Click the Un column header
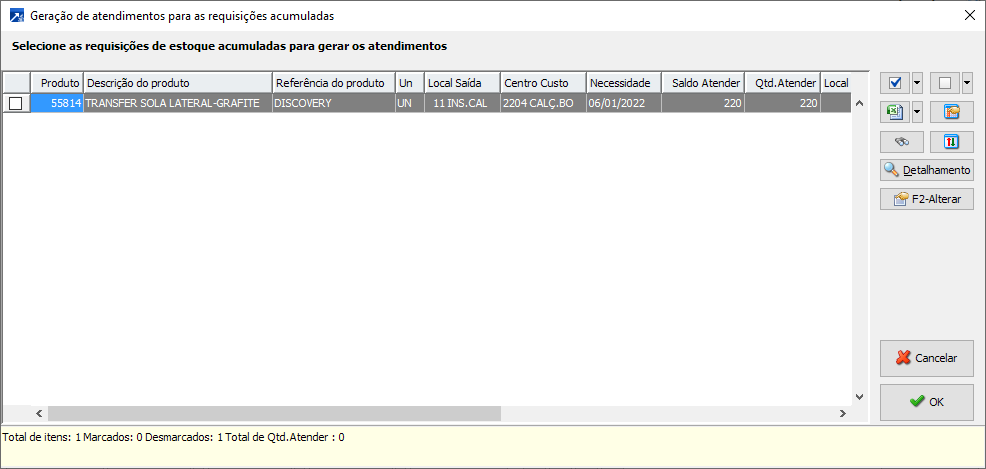The height and width of the screenshot is (469, 986). coord(409,83)
